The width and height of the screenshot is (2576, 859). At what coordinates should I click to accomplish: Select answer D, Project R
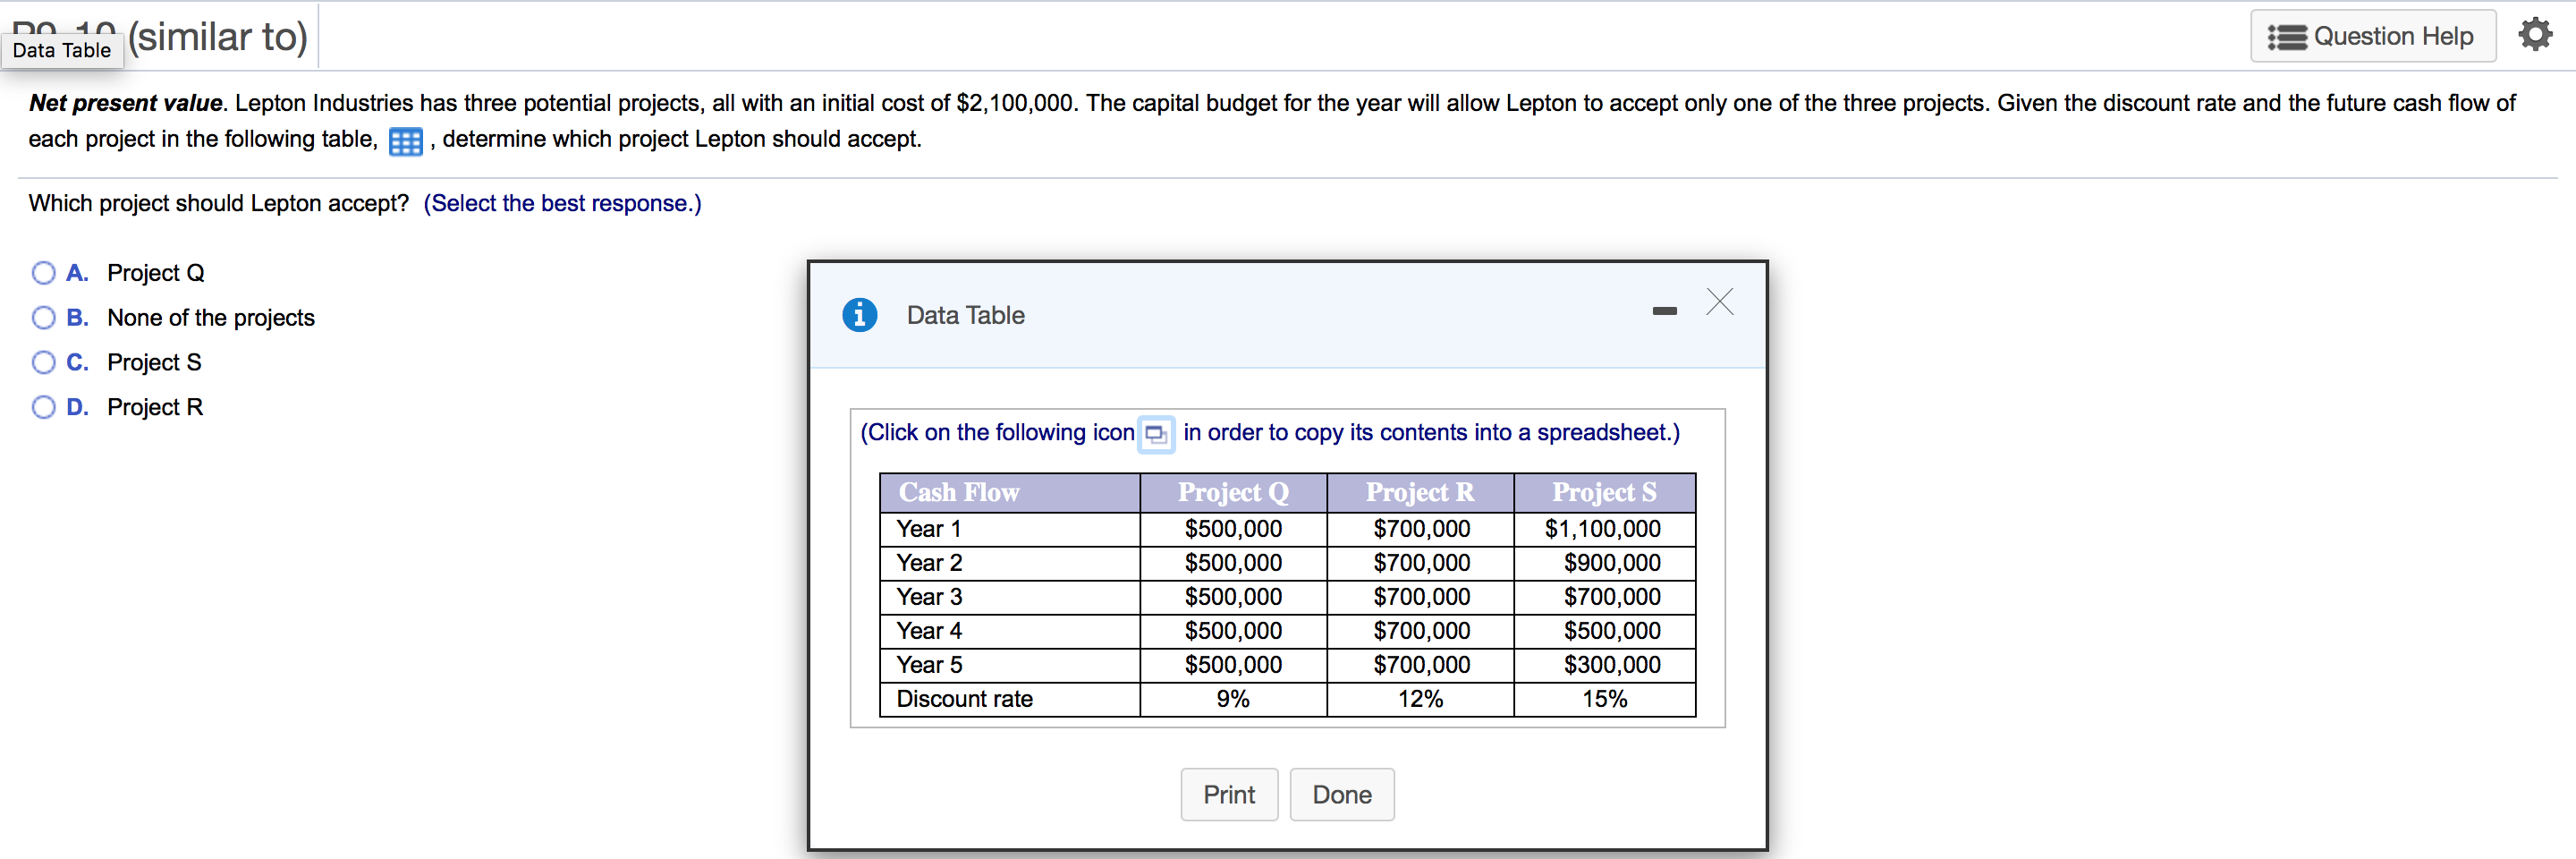43,406
